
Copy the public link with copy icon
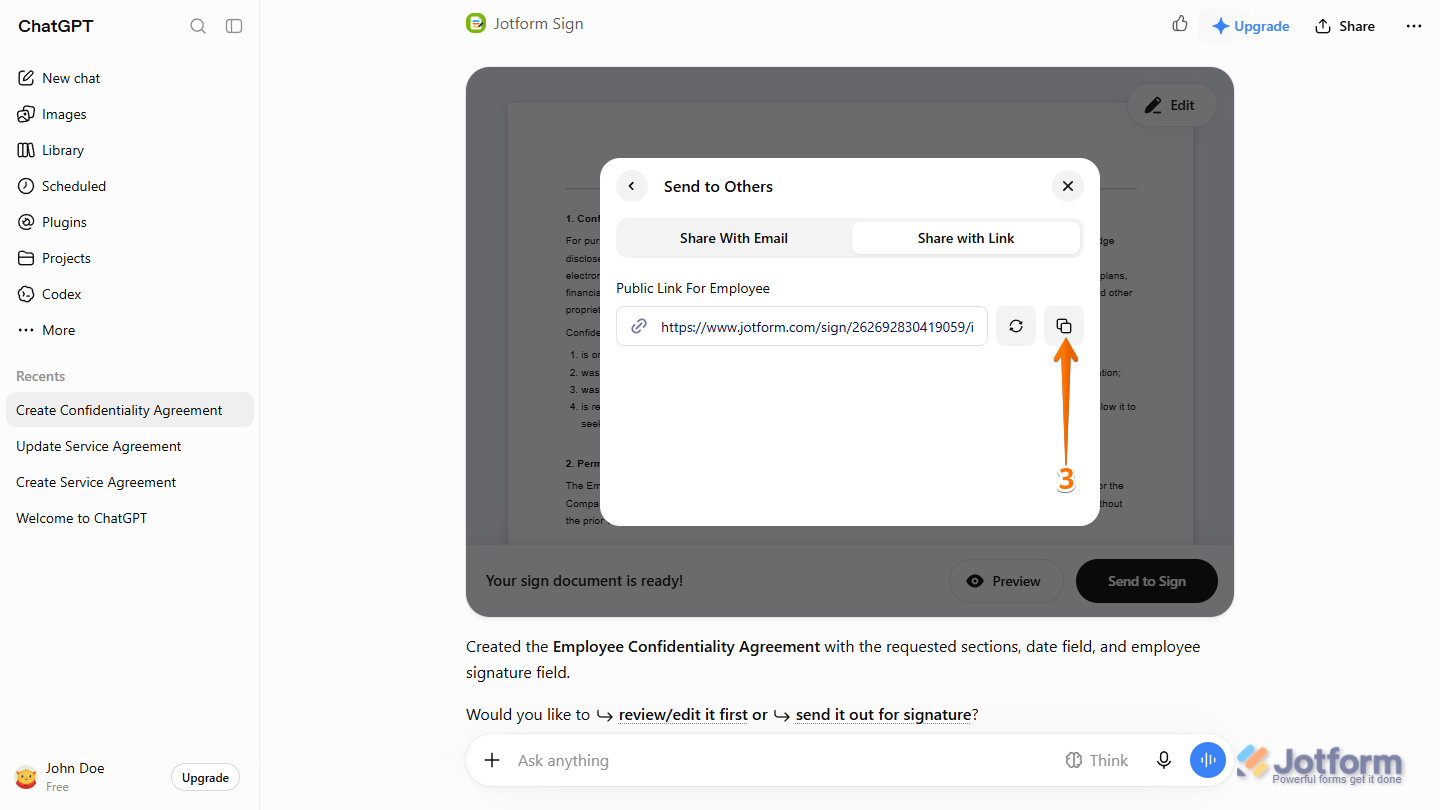(1064, 326)
